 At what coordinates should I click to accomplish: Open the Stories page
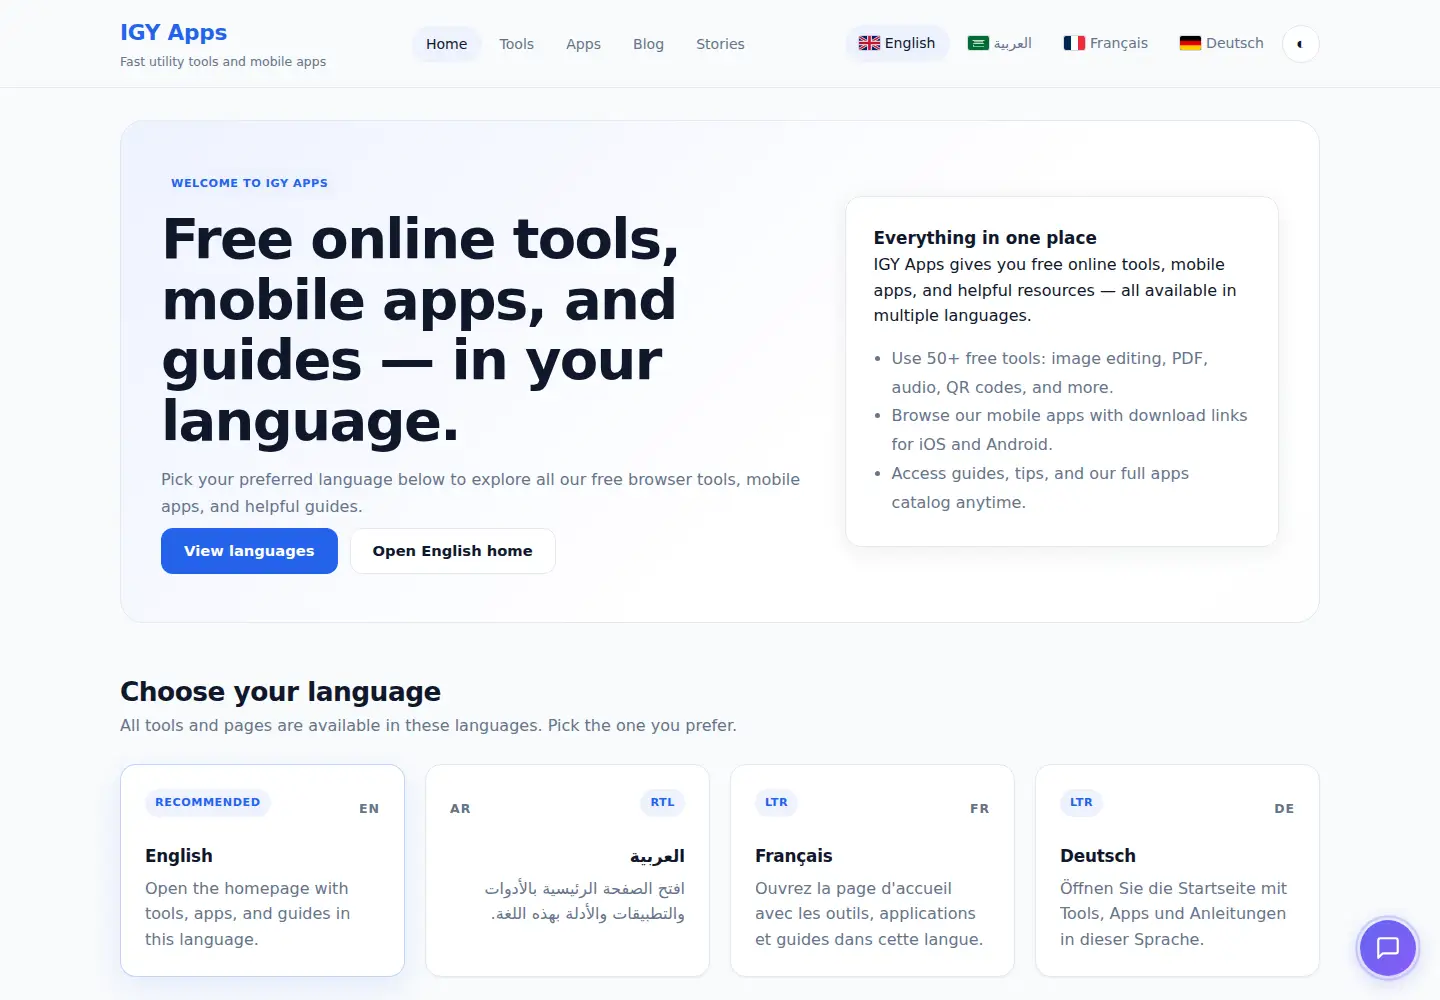pos(720,44)
